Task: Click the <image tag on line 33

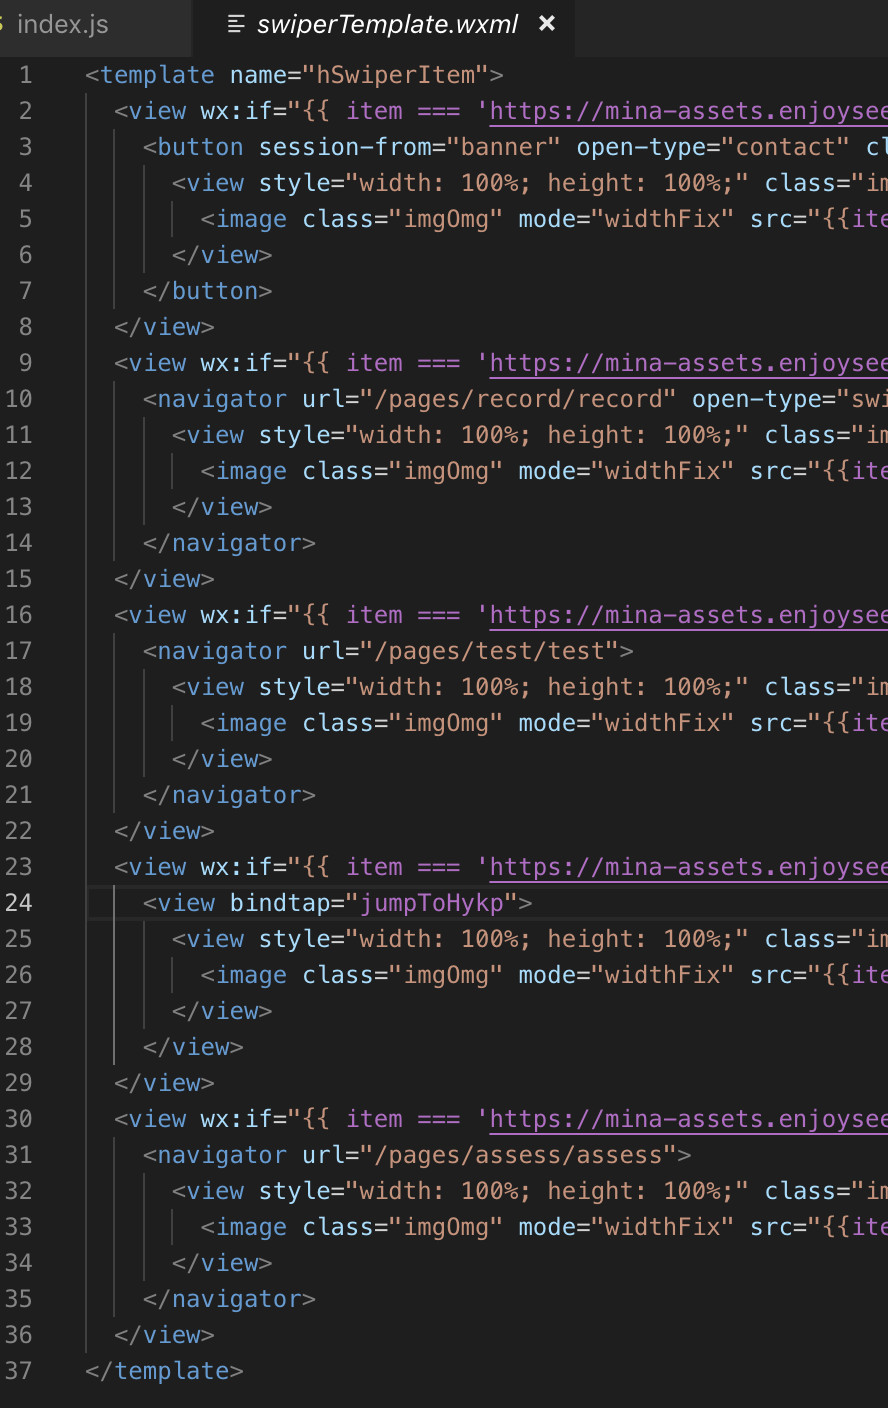Action: pyautogui.click(x=244, y=1227)
